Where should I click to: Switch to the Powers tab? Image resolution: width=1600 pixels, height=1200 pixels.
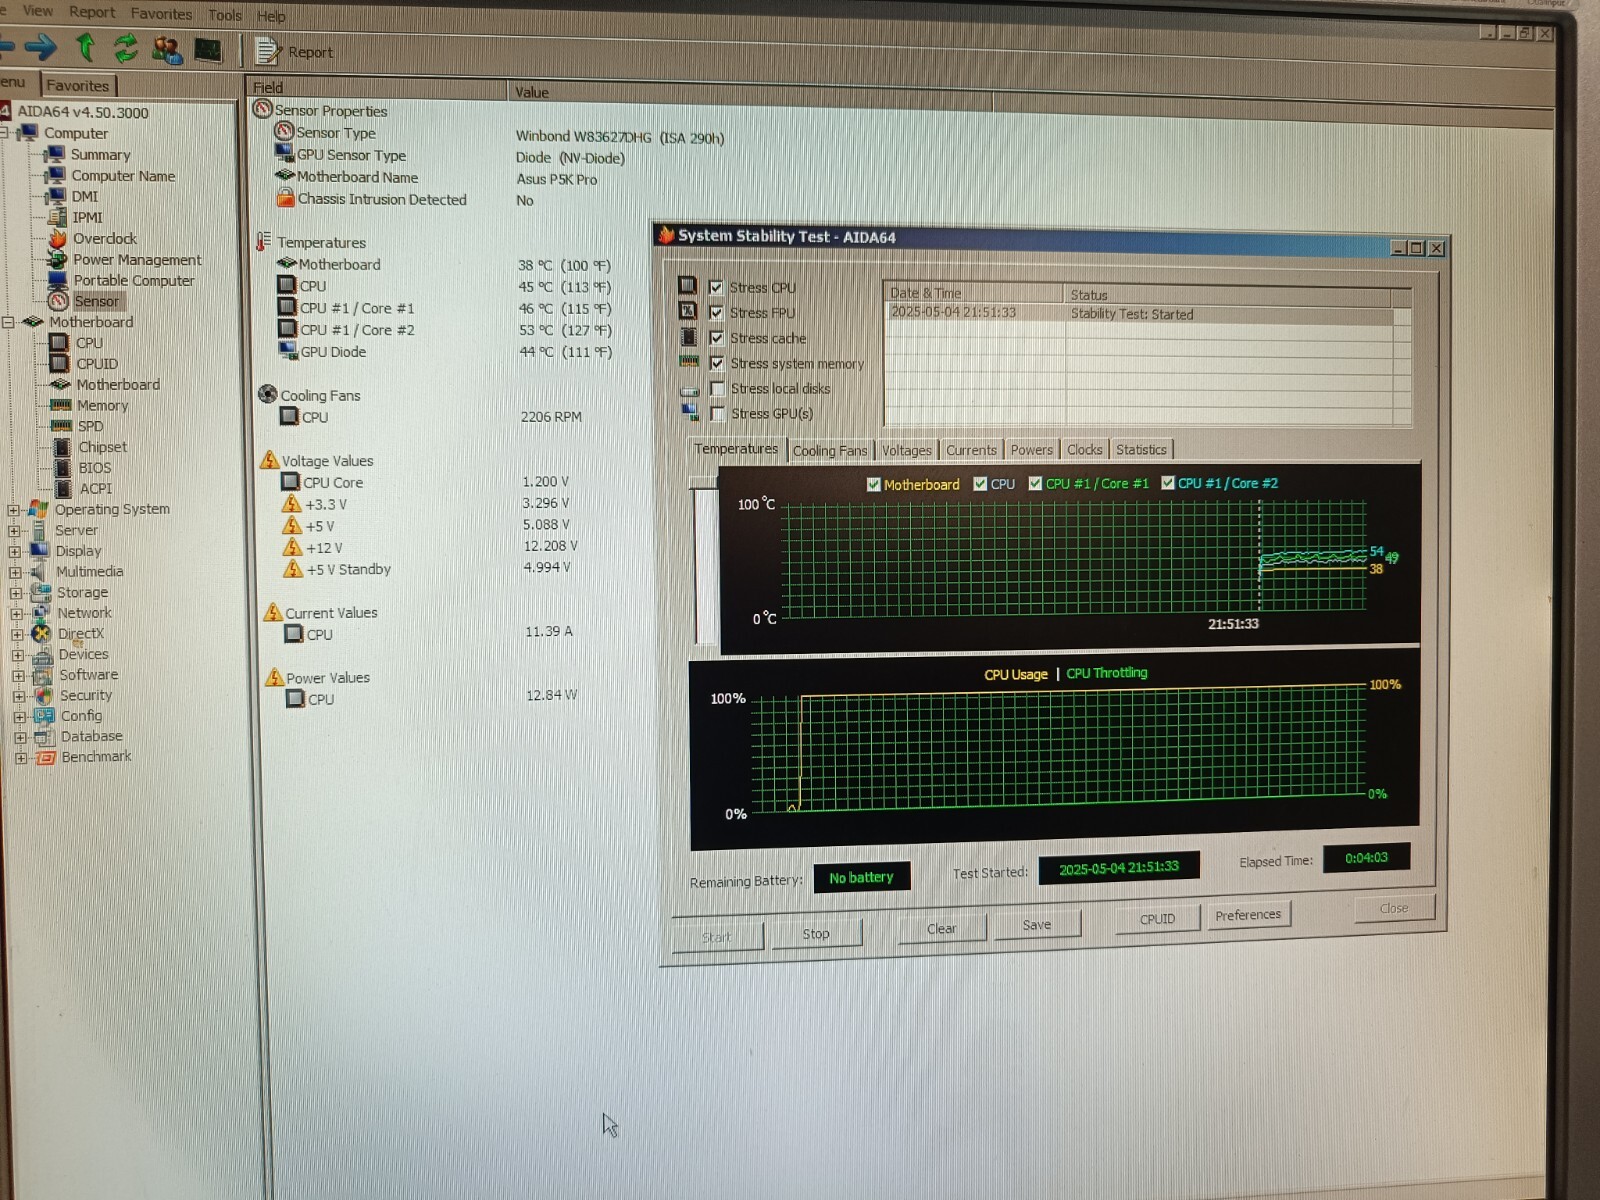coord(1031,450)
